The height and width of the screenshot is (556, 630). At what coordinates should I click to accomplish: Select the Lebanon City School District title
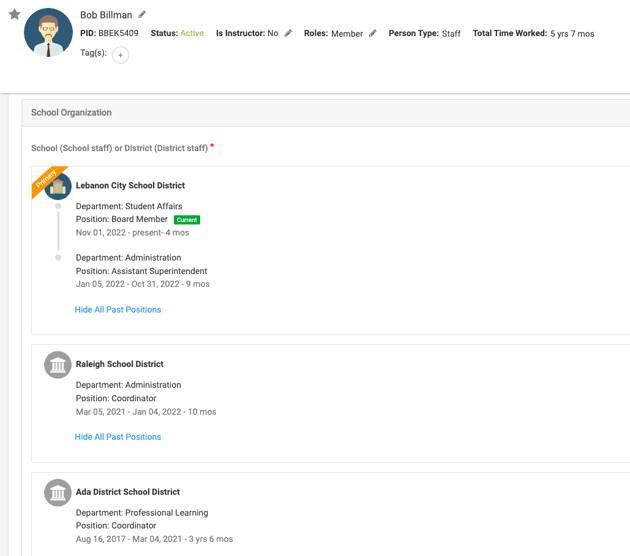[x=130, y=186]
